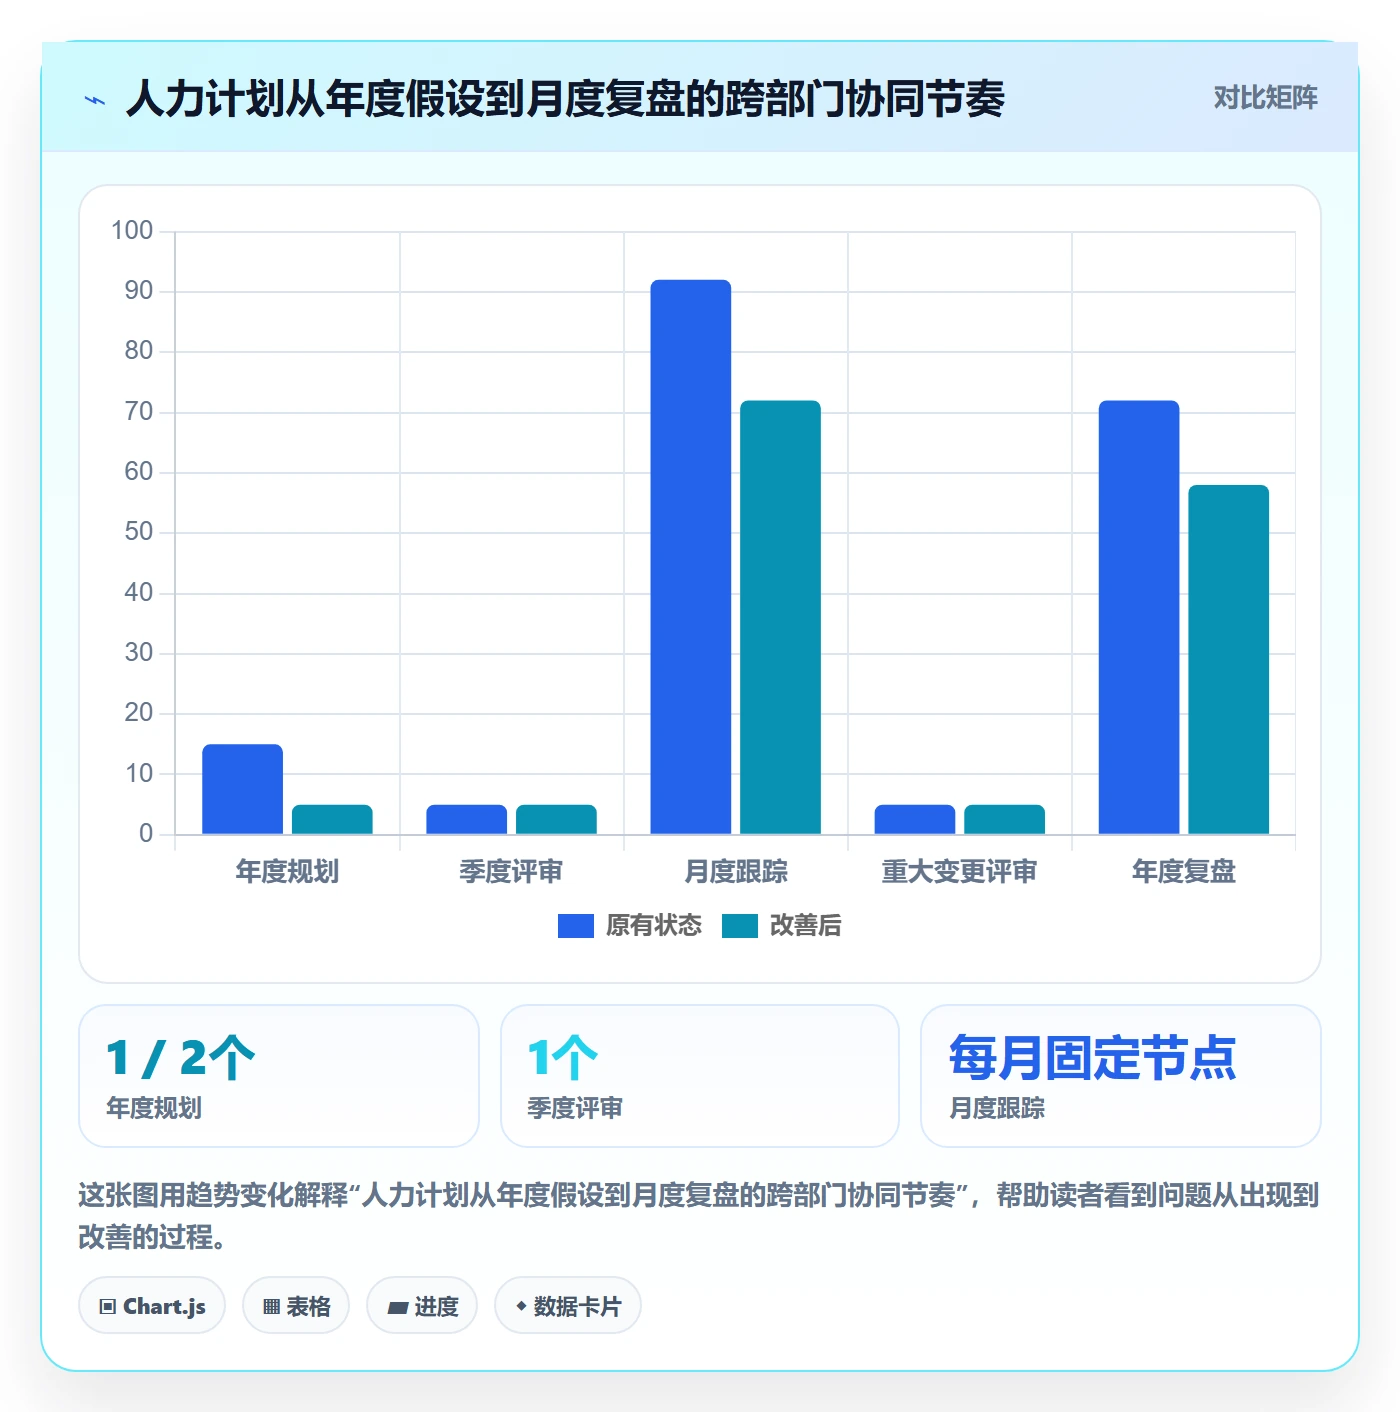Click the 每月固定节点 card heading

pyautogui.click(x=1093, y=1058)
